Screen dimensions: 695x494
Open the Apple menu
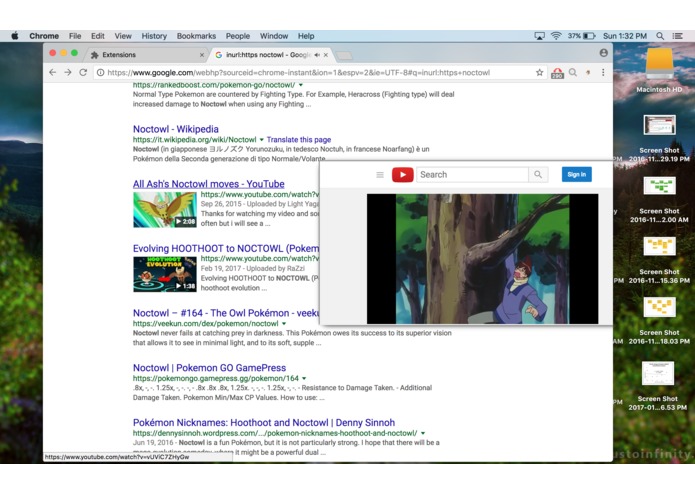(x=15, y=36)
